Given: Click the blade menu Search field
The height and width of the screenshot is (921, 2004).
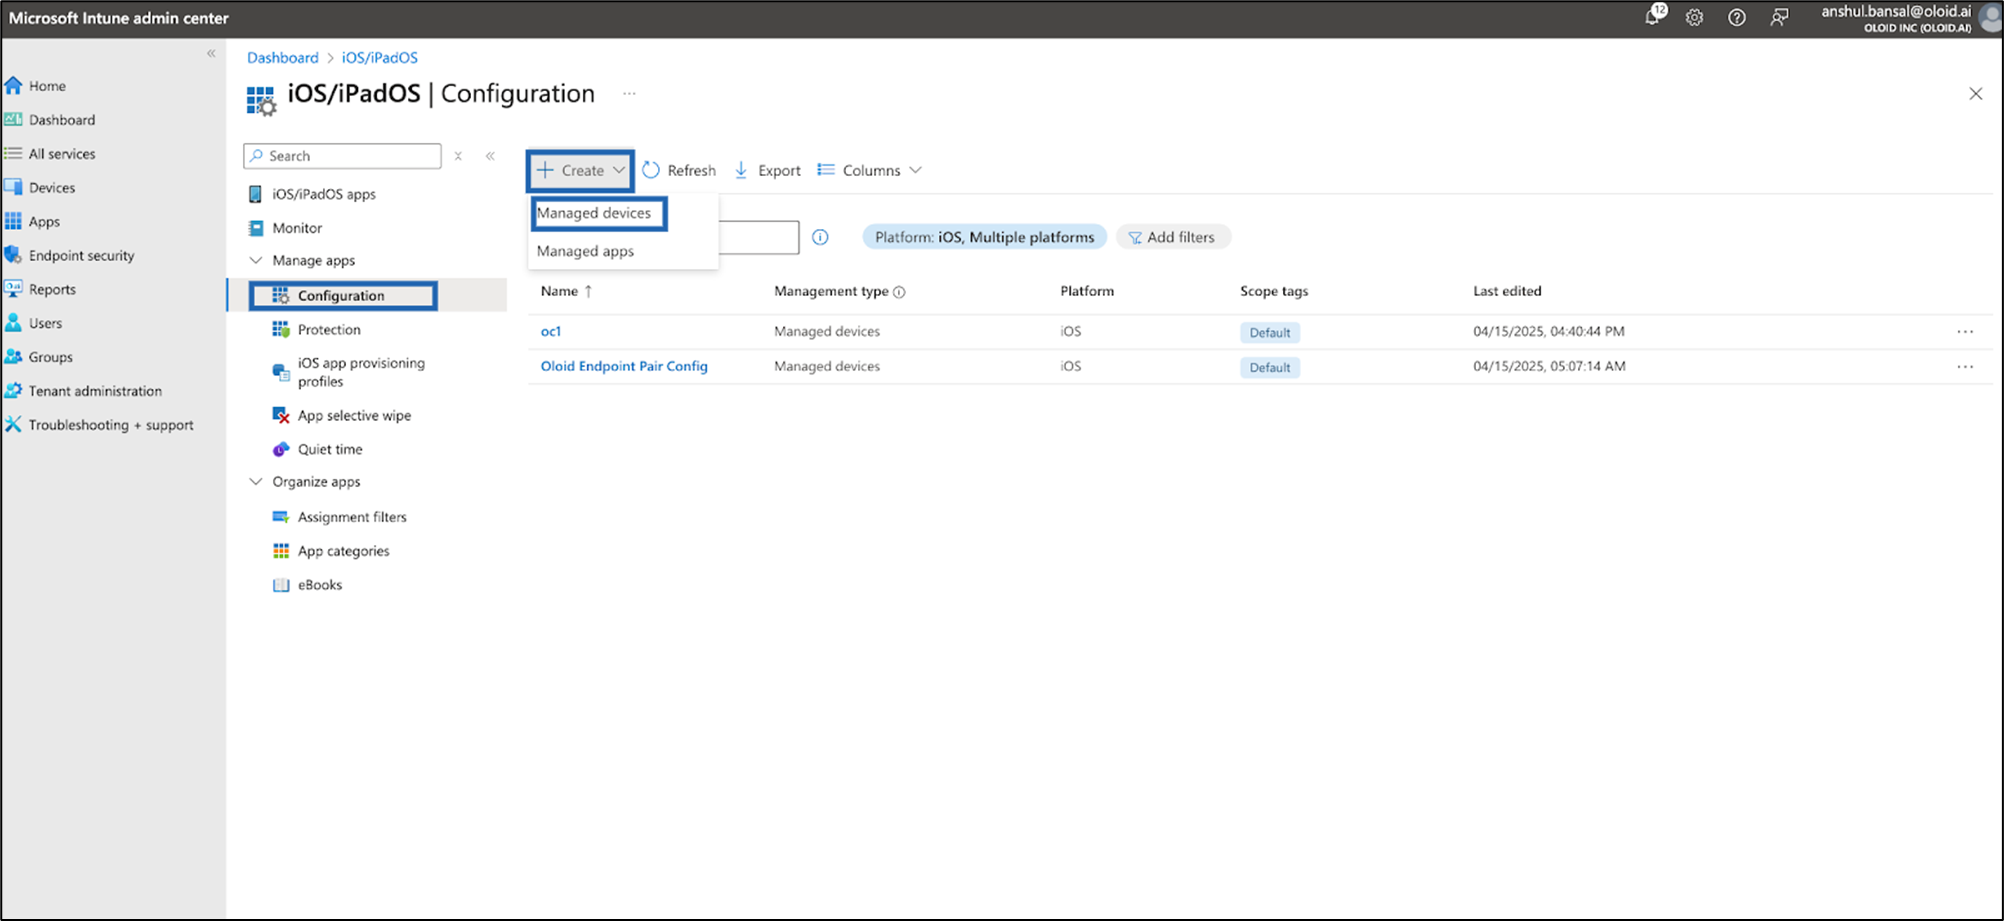Looking at the screenshot, I should coord(342,156).
